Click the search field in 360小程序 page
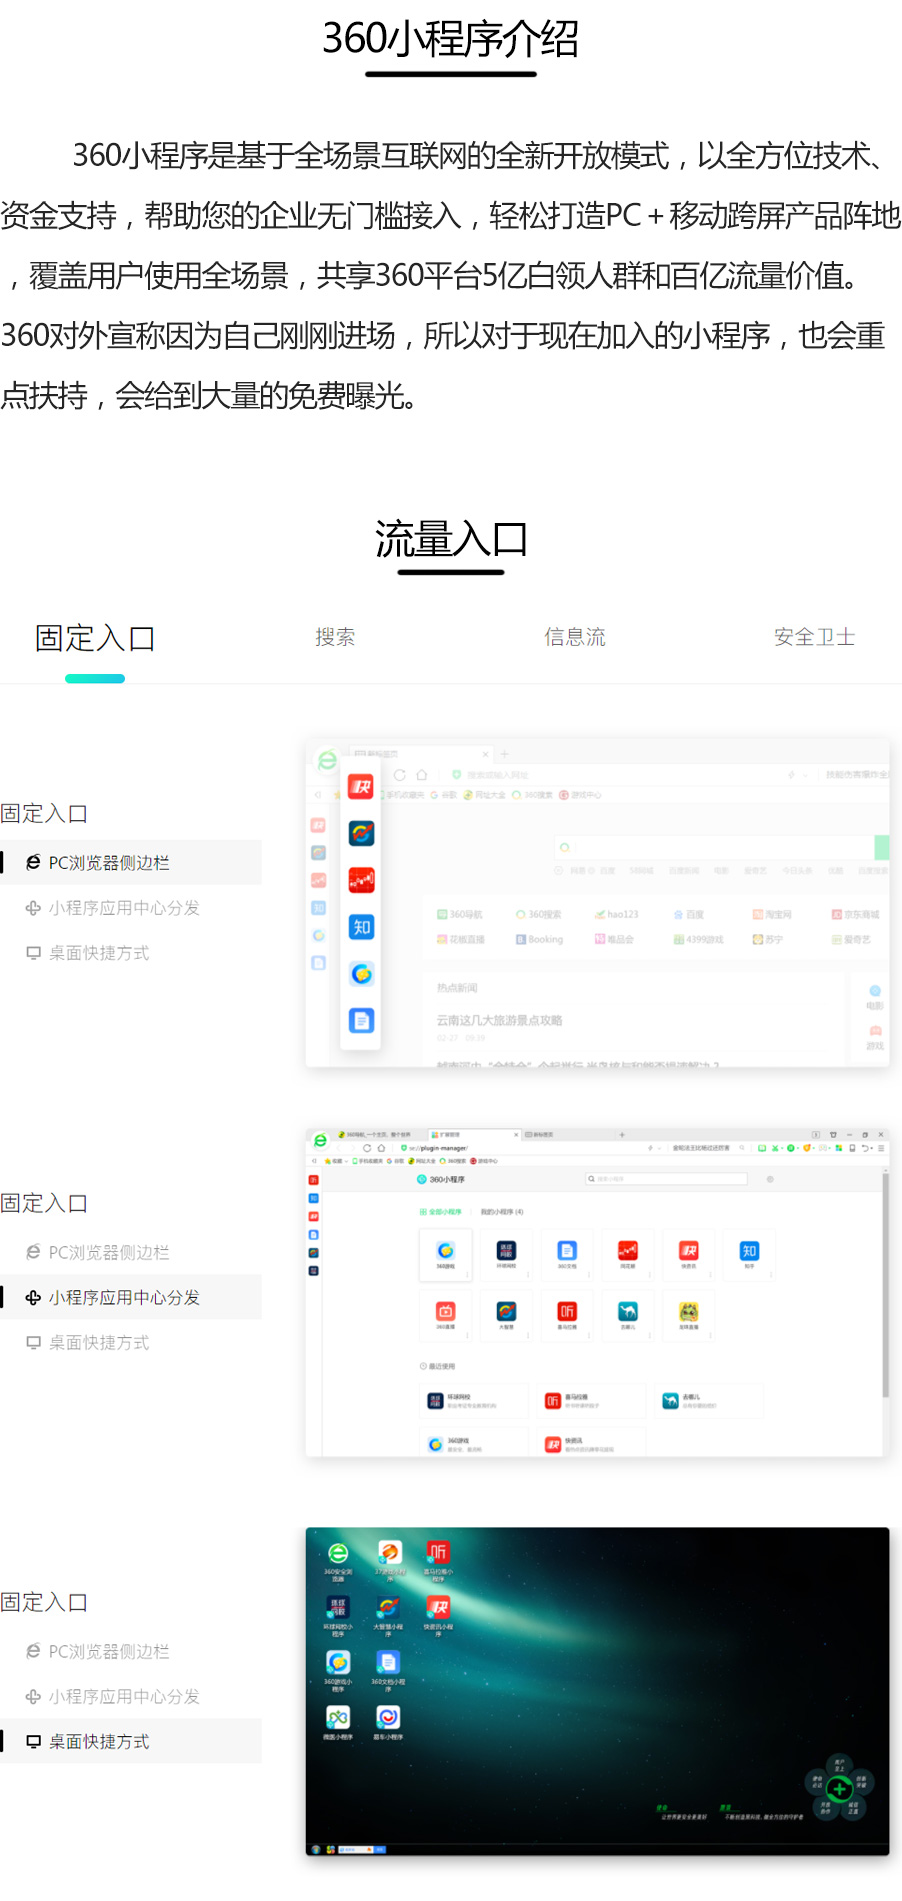The image size is (902, 1901). pyautogui.click(x=666, y=1179)
